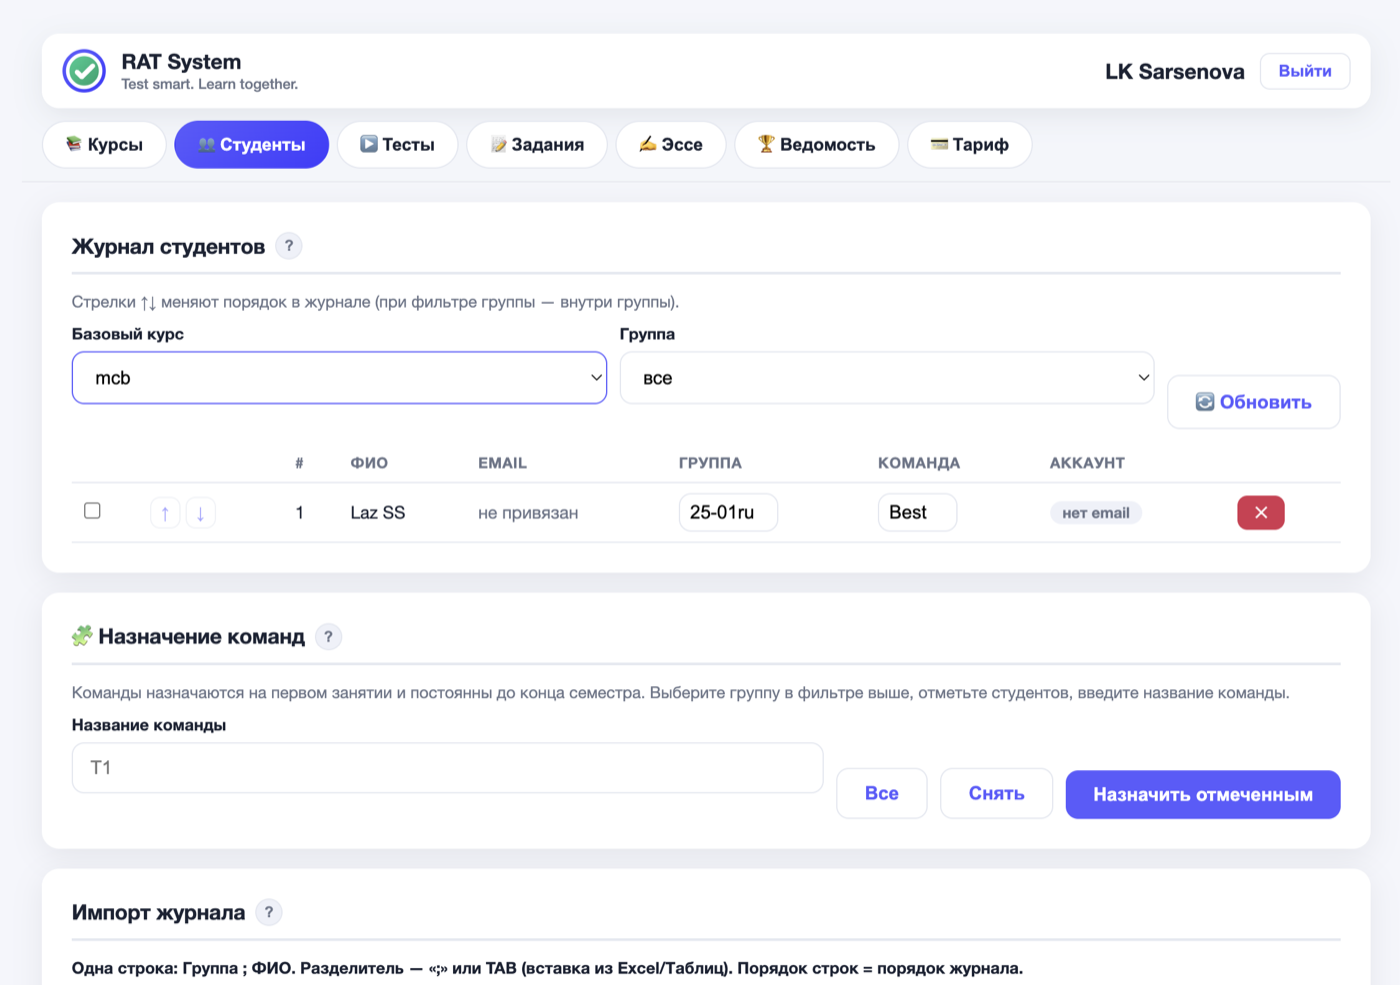The width and height of the screenshot is (1400, 985).
Task: Click the EMAIL column header
Action: (x=502, y=463)
